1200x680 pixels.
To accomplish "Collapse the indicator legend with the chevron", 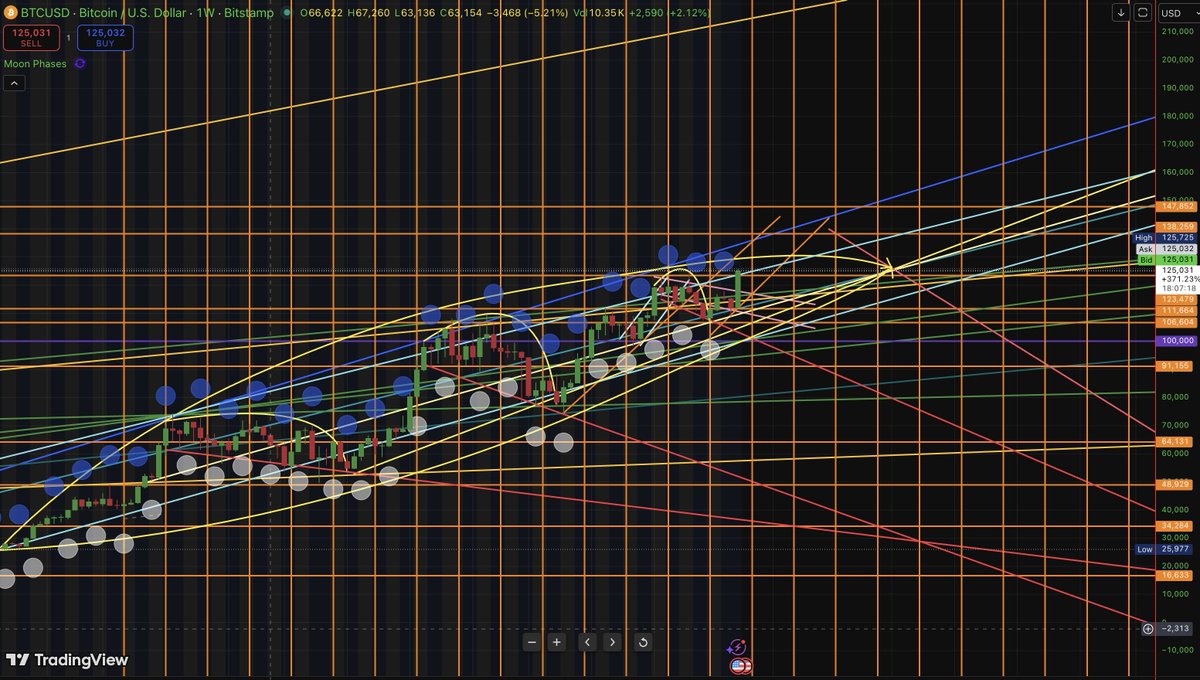I will [15, 84].
